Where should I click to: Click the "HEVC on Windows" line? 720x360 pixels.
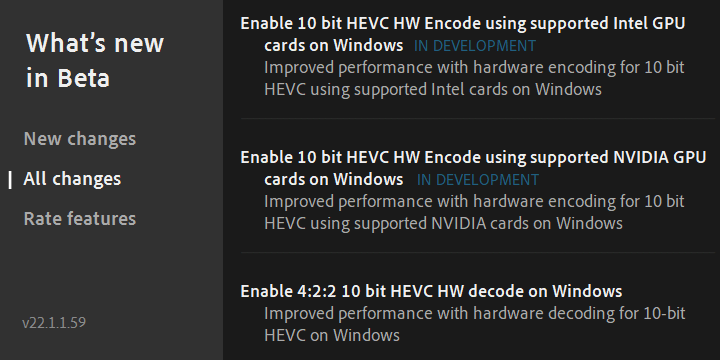click(x=332, y=335)
